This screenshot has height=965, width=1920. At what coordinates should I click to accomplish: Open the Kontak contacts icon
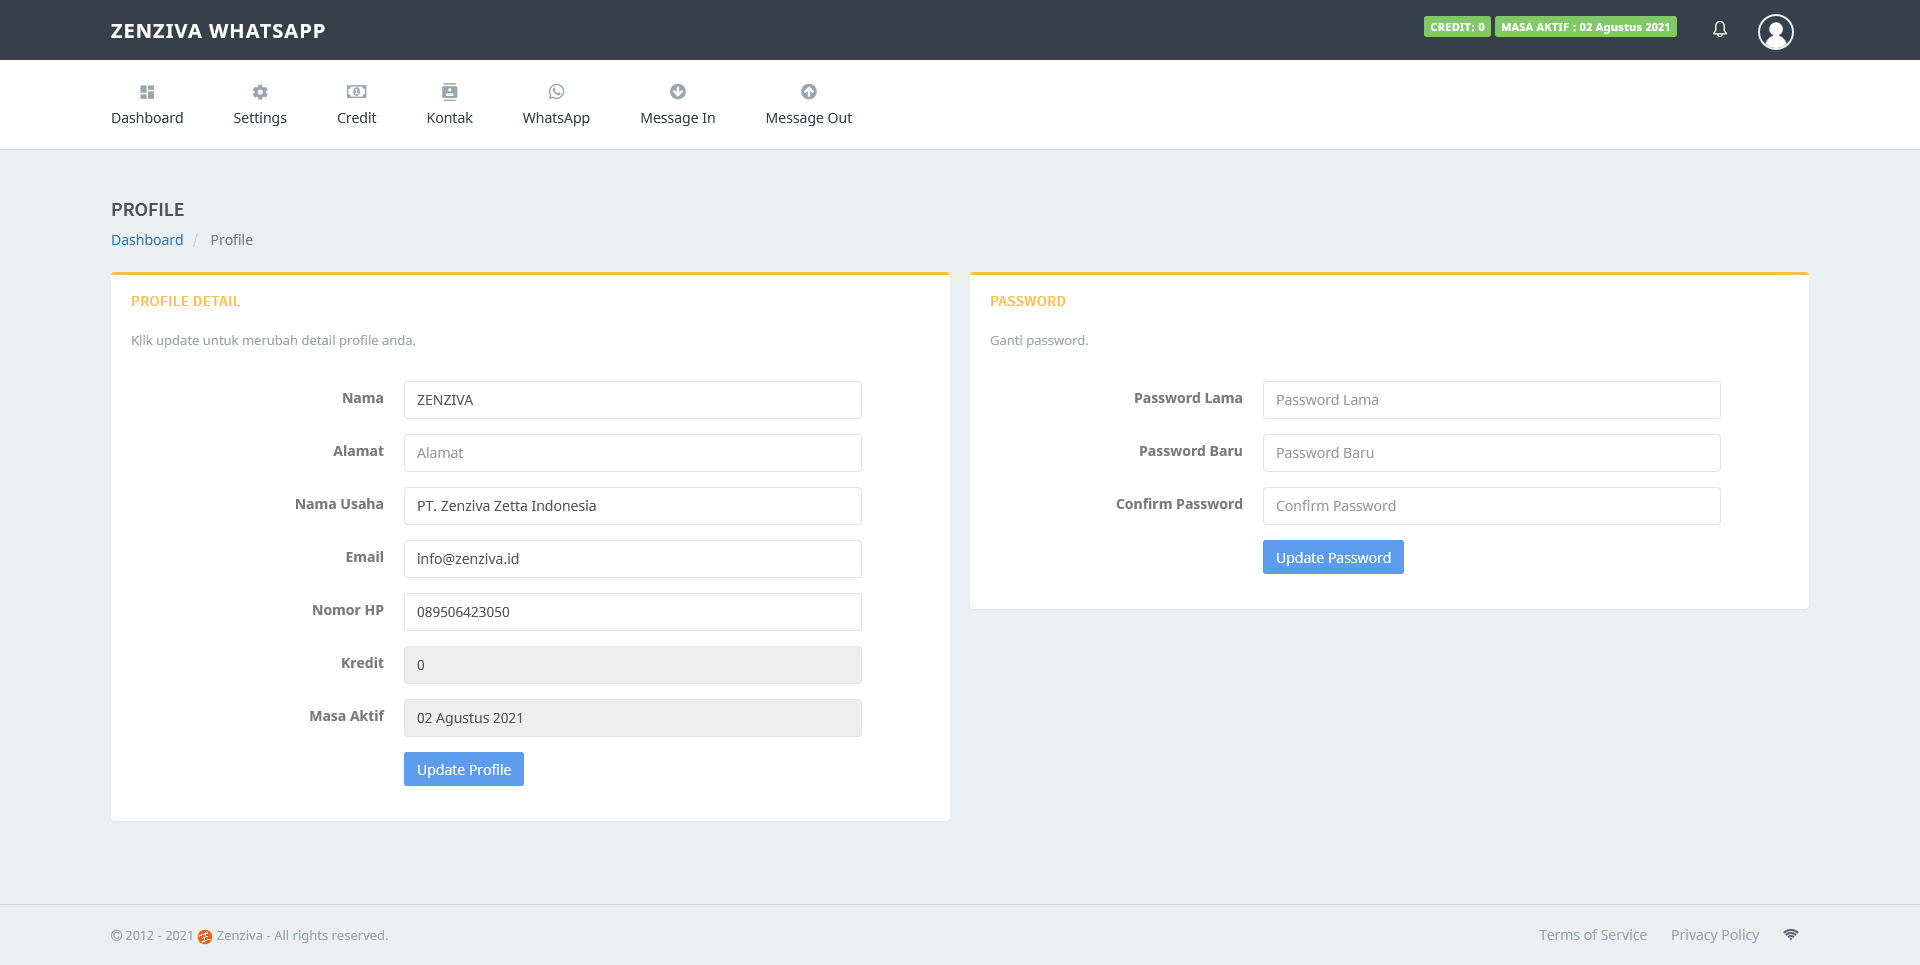click(x=450, y=92)
